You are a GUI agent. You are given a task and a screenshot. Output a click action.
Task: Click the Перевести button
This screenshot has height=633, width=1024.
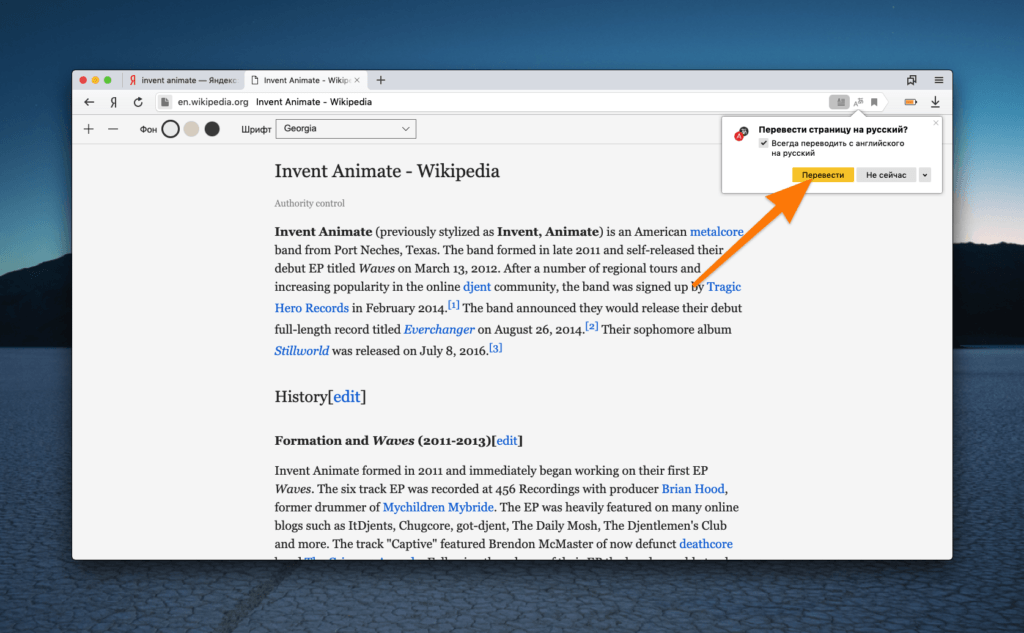823,175
